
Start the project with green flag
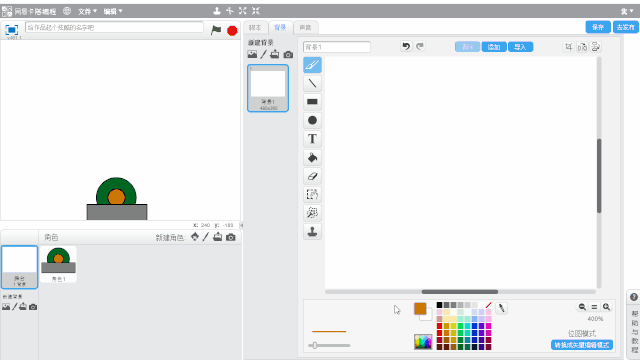tap(216, 30)
